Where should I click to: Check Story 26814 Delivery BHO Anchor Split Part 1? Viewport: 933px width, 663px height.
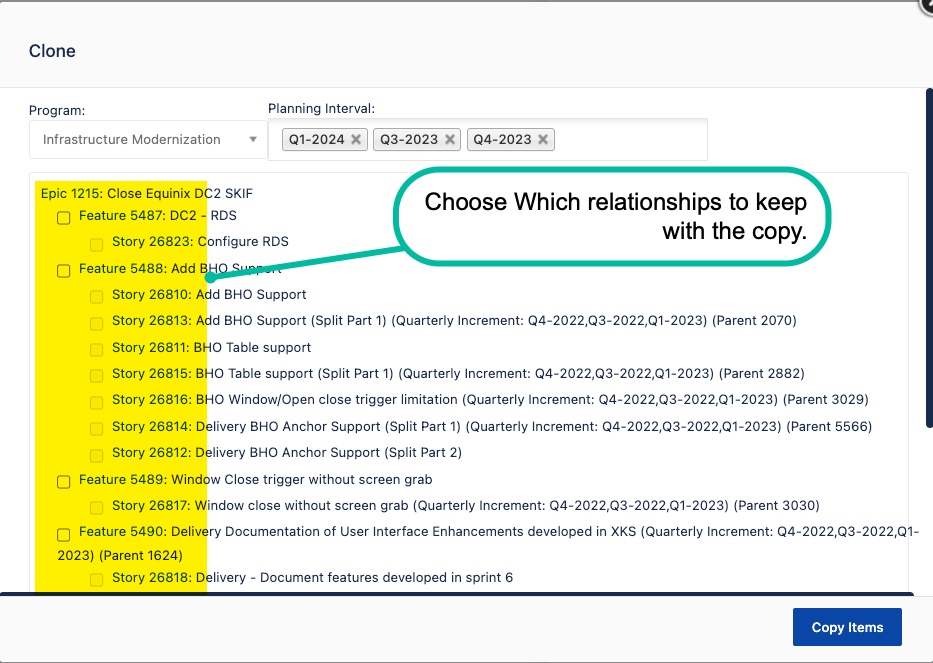click(96, 429)
